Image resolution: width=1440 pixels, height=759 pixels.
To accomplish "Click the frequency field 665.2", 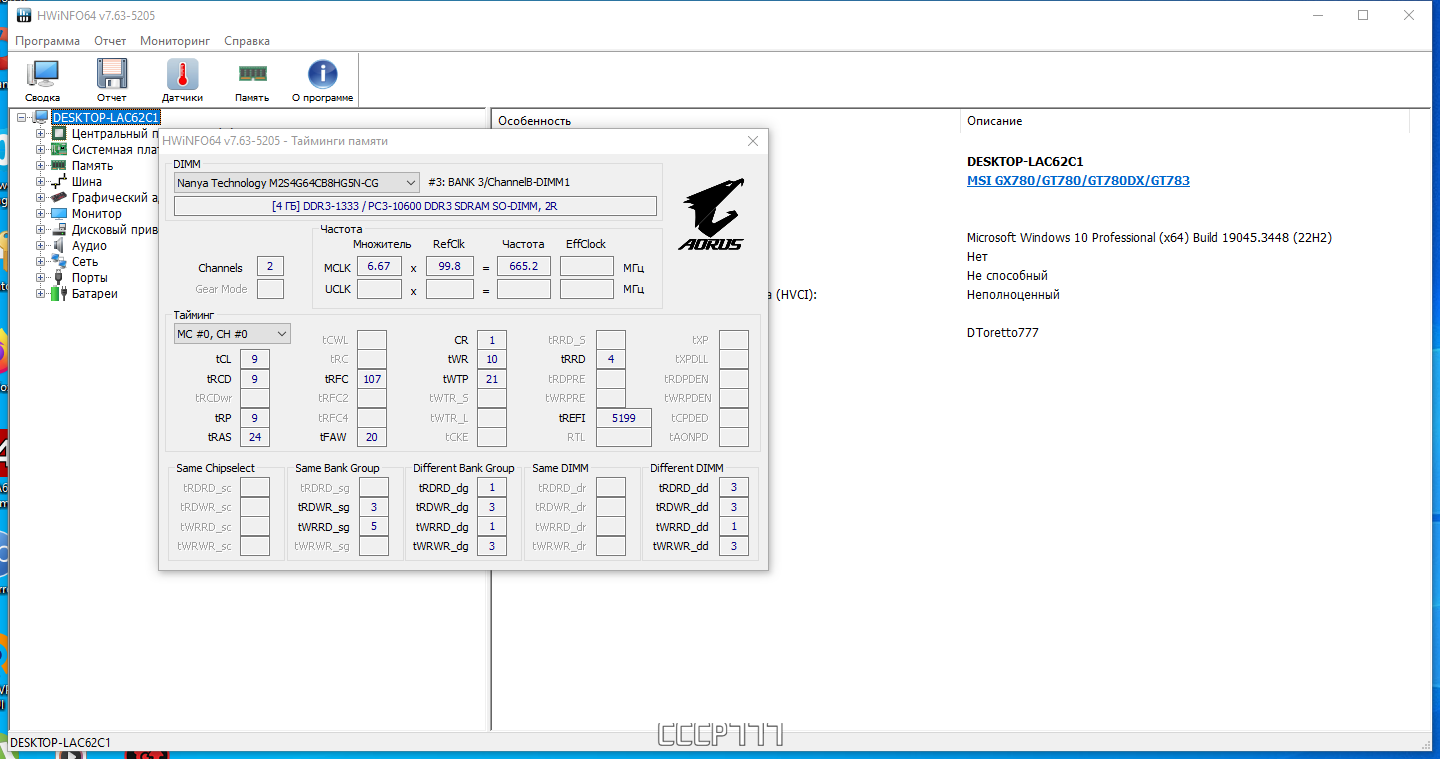I will (x=524, y=267).
